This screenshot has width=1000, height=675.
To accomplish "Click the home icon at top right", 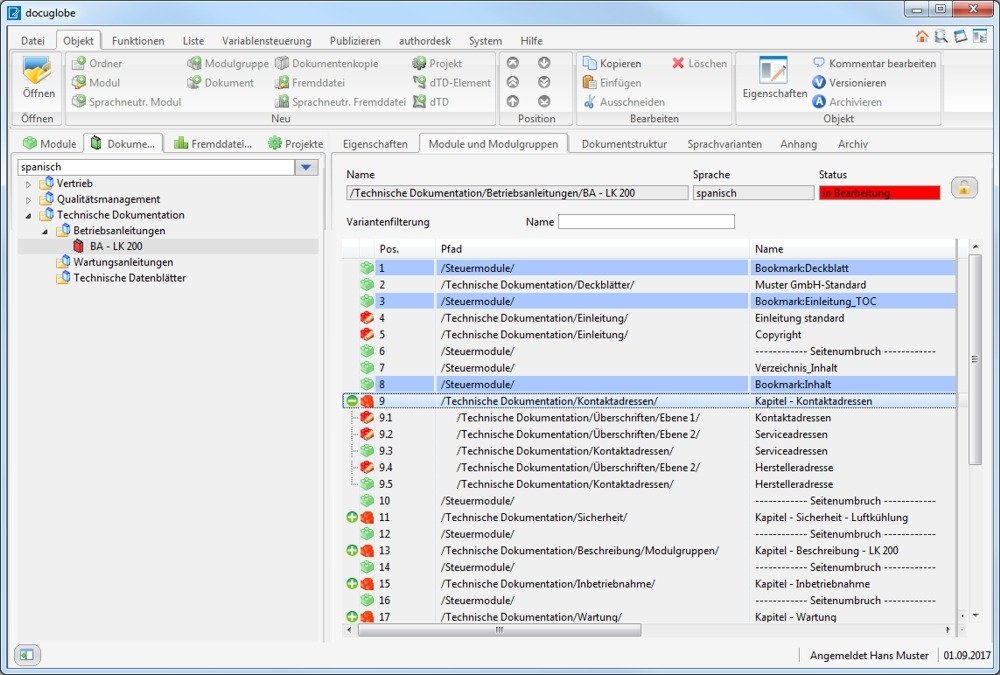I will (922, 36).
